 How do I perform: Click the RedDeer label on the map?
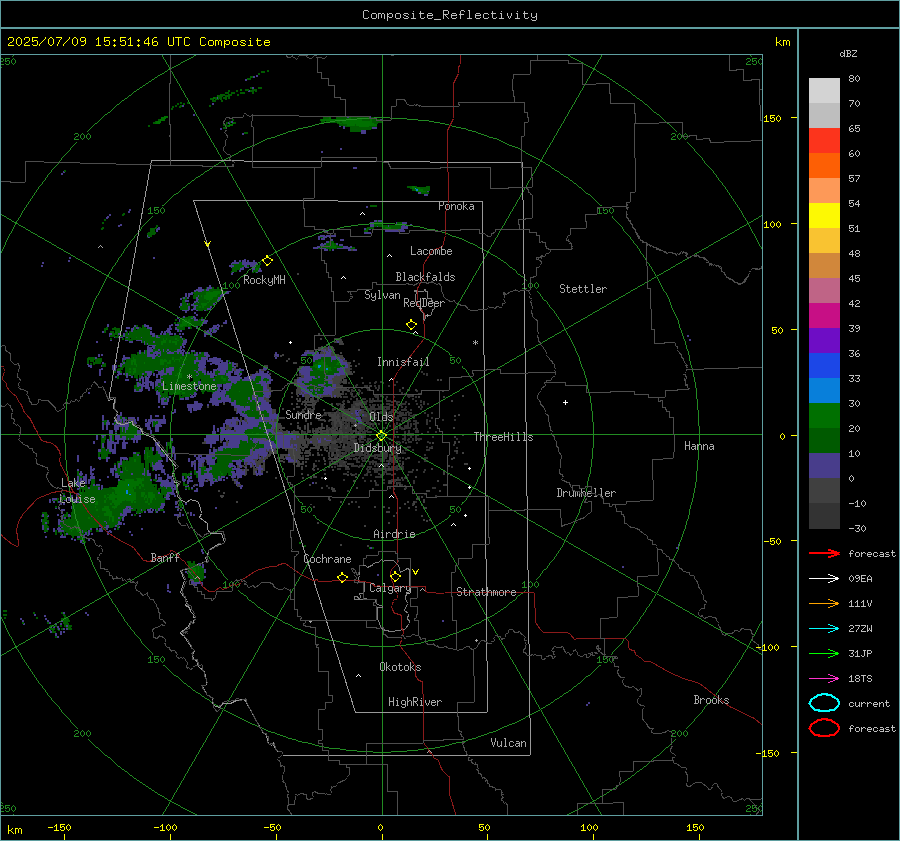(x=424, y=303)
